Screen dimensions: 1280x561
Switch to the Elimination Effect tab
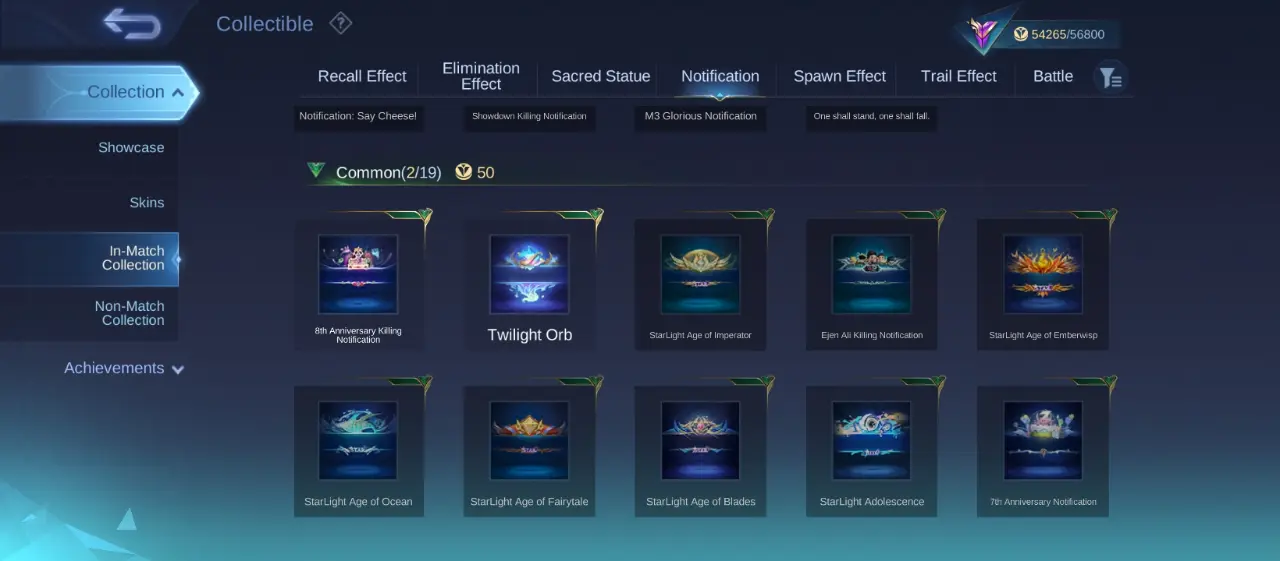481,76
